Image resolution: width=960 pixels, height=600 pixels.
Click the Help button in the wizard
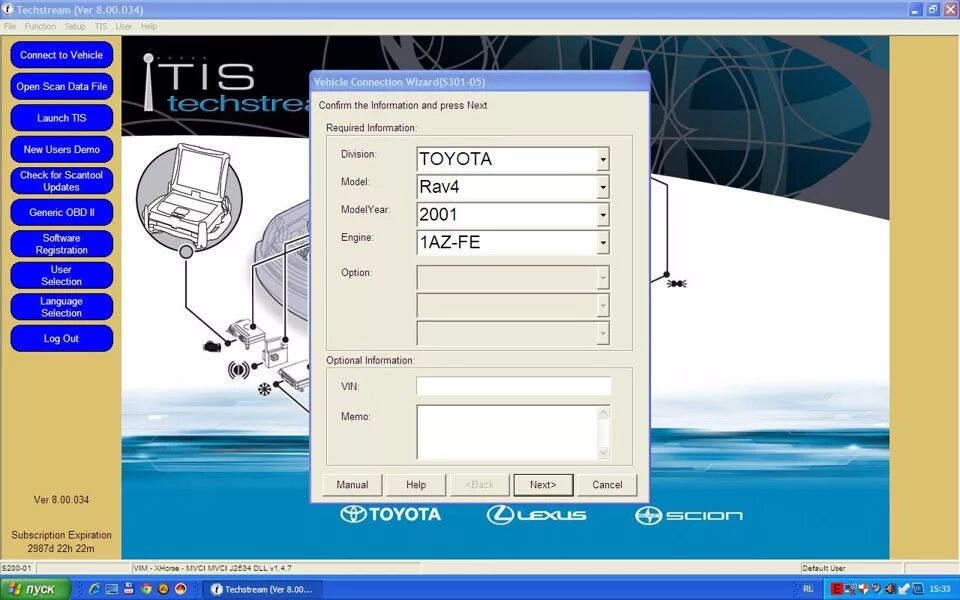(x=416, y=485)
